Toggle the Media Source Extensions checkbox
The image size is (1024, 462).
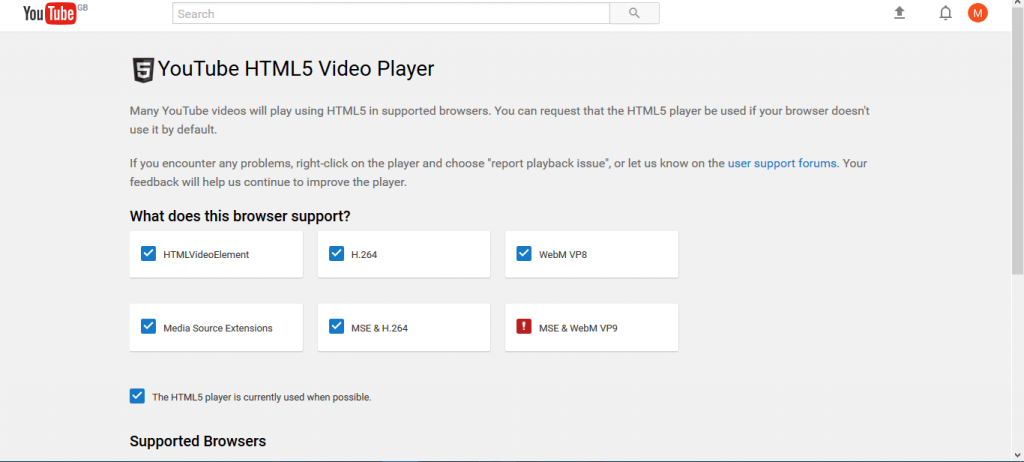148,326
